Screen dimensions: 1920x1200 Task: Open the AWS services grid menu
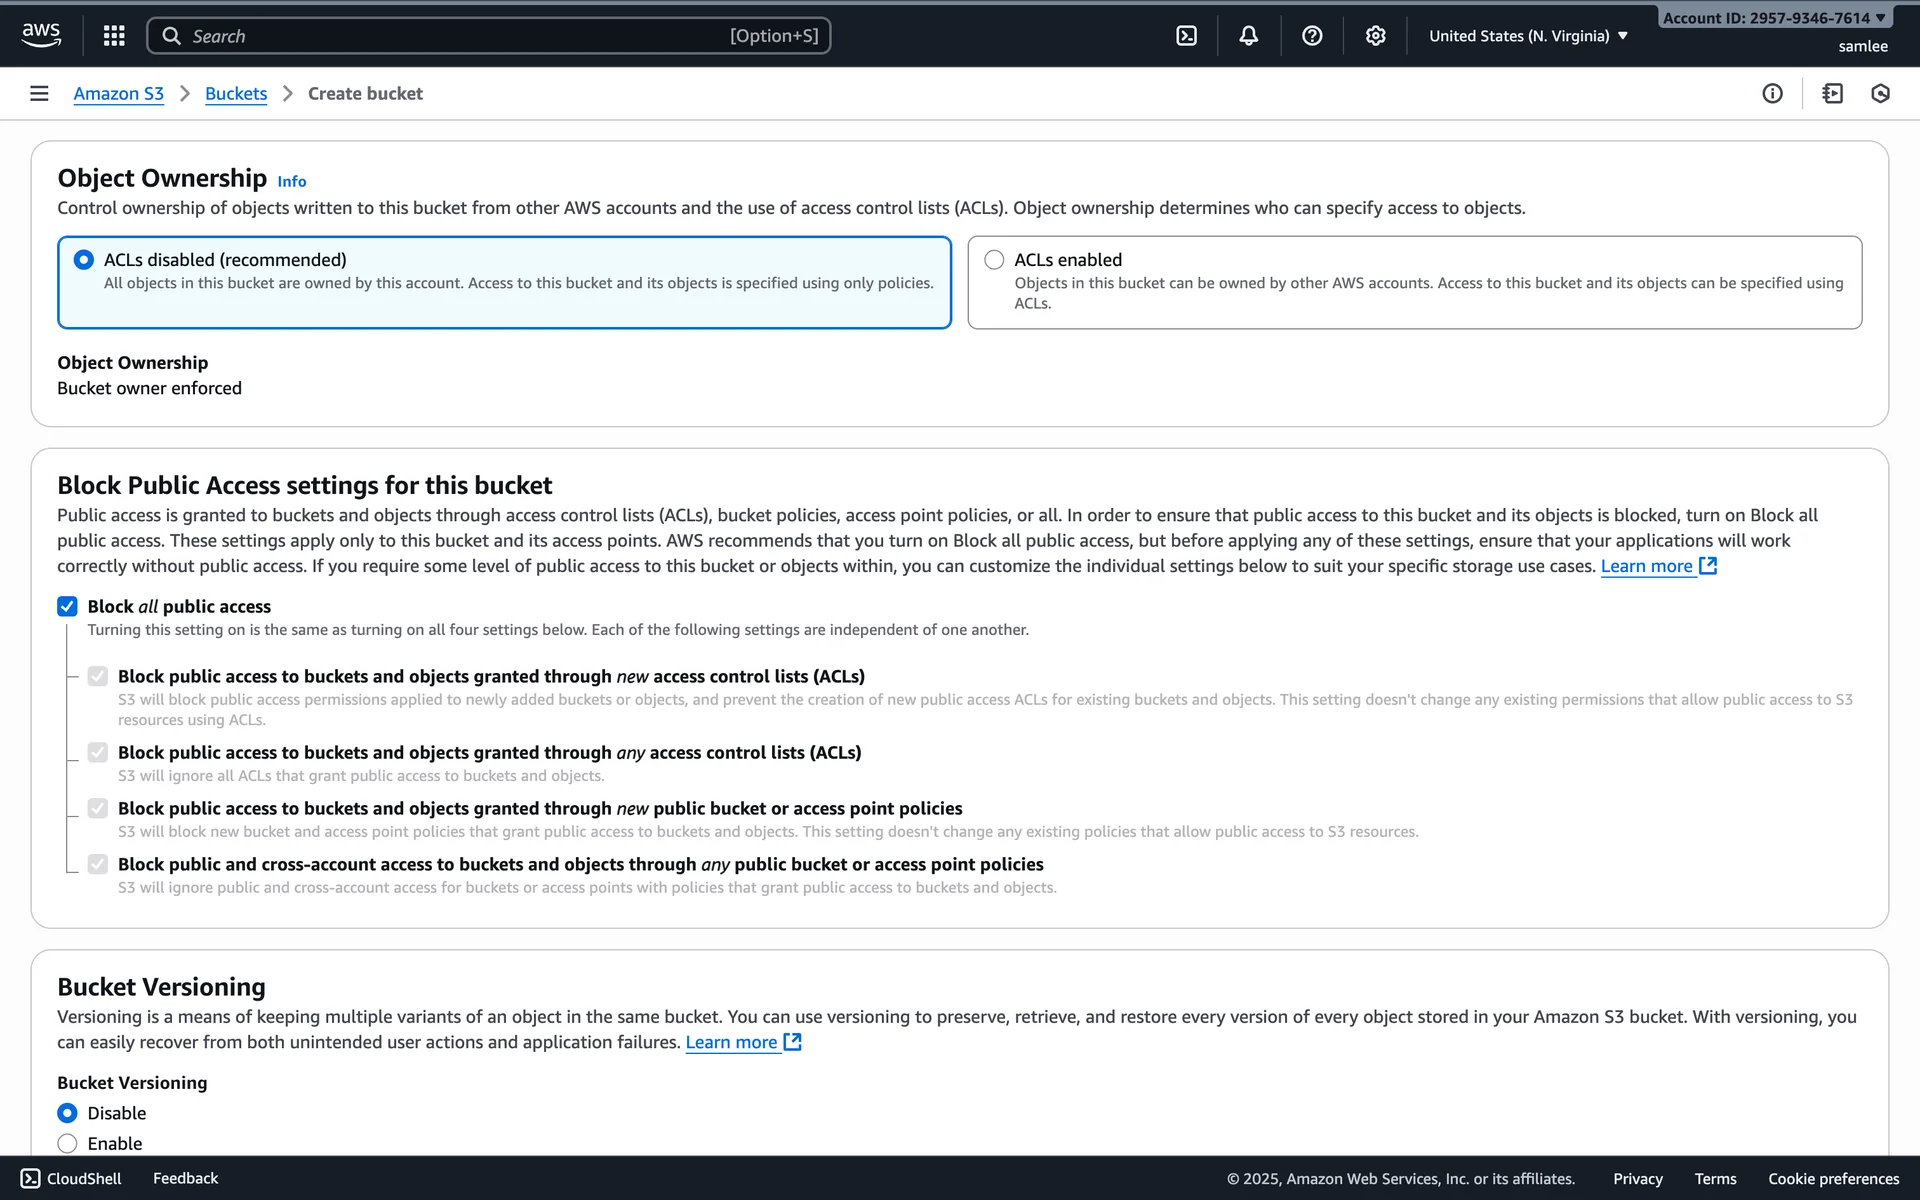coord(114,36)
